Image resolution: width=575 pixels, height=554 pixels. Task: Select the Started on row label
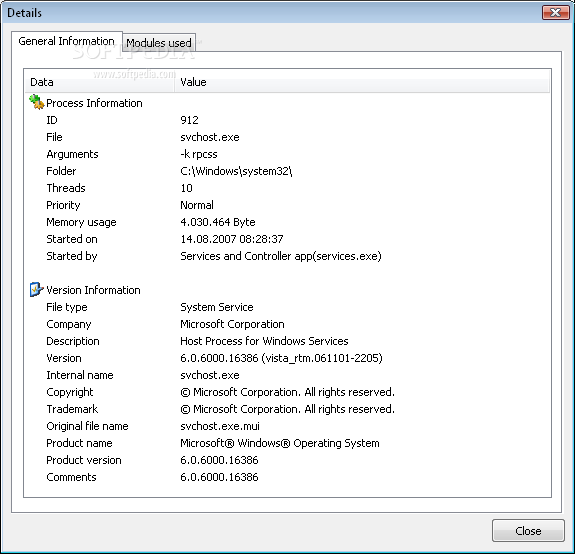point(72,239)
